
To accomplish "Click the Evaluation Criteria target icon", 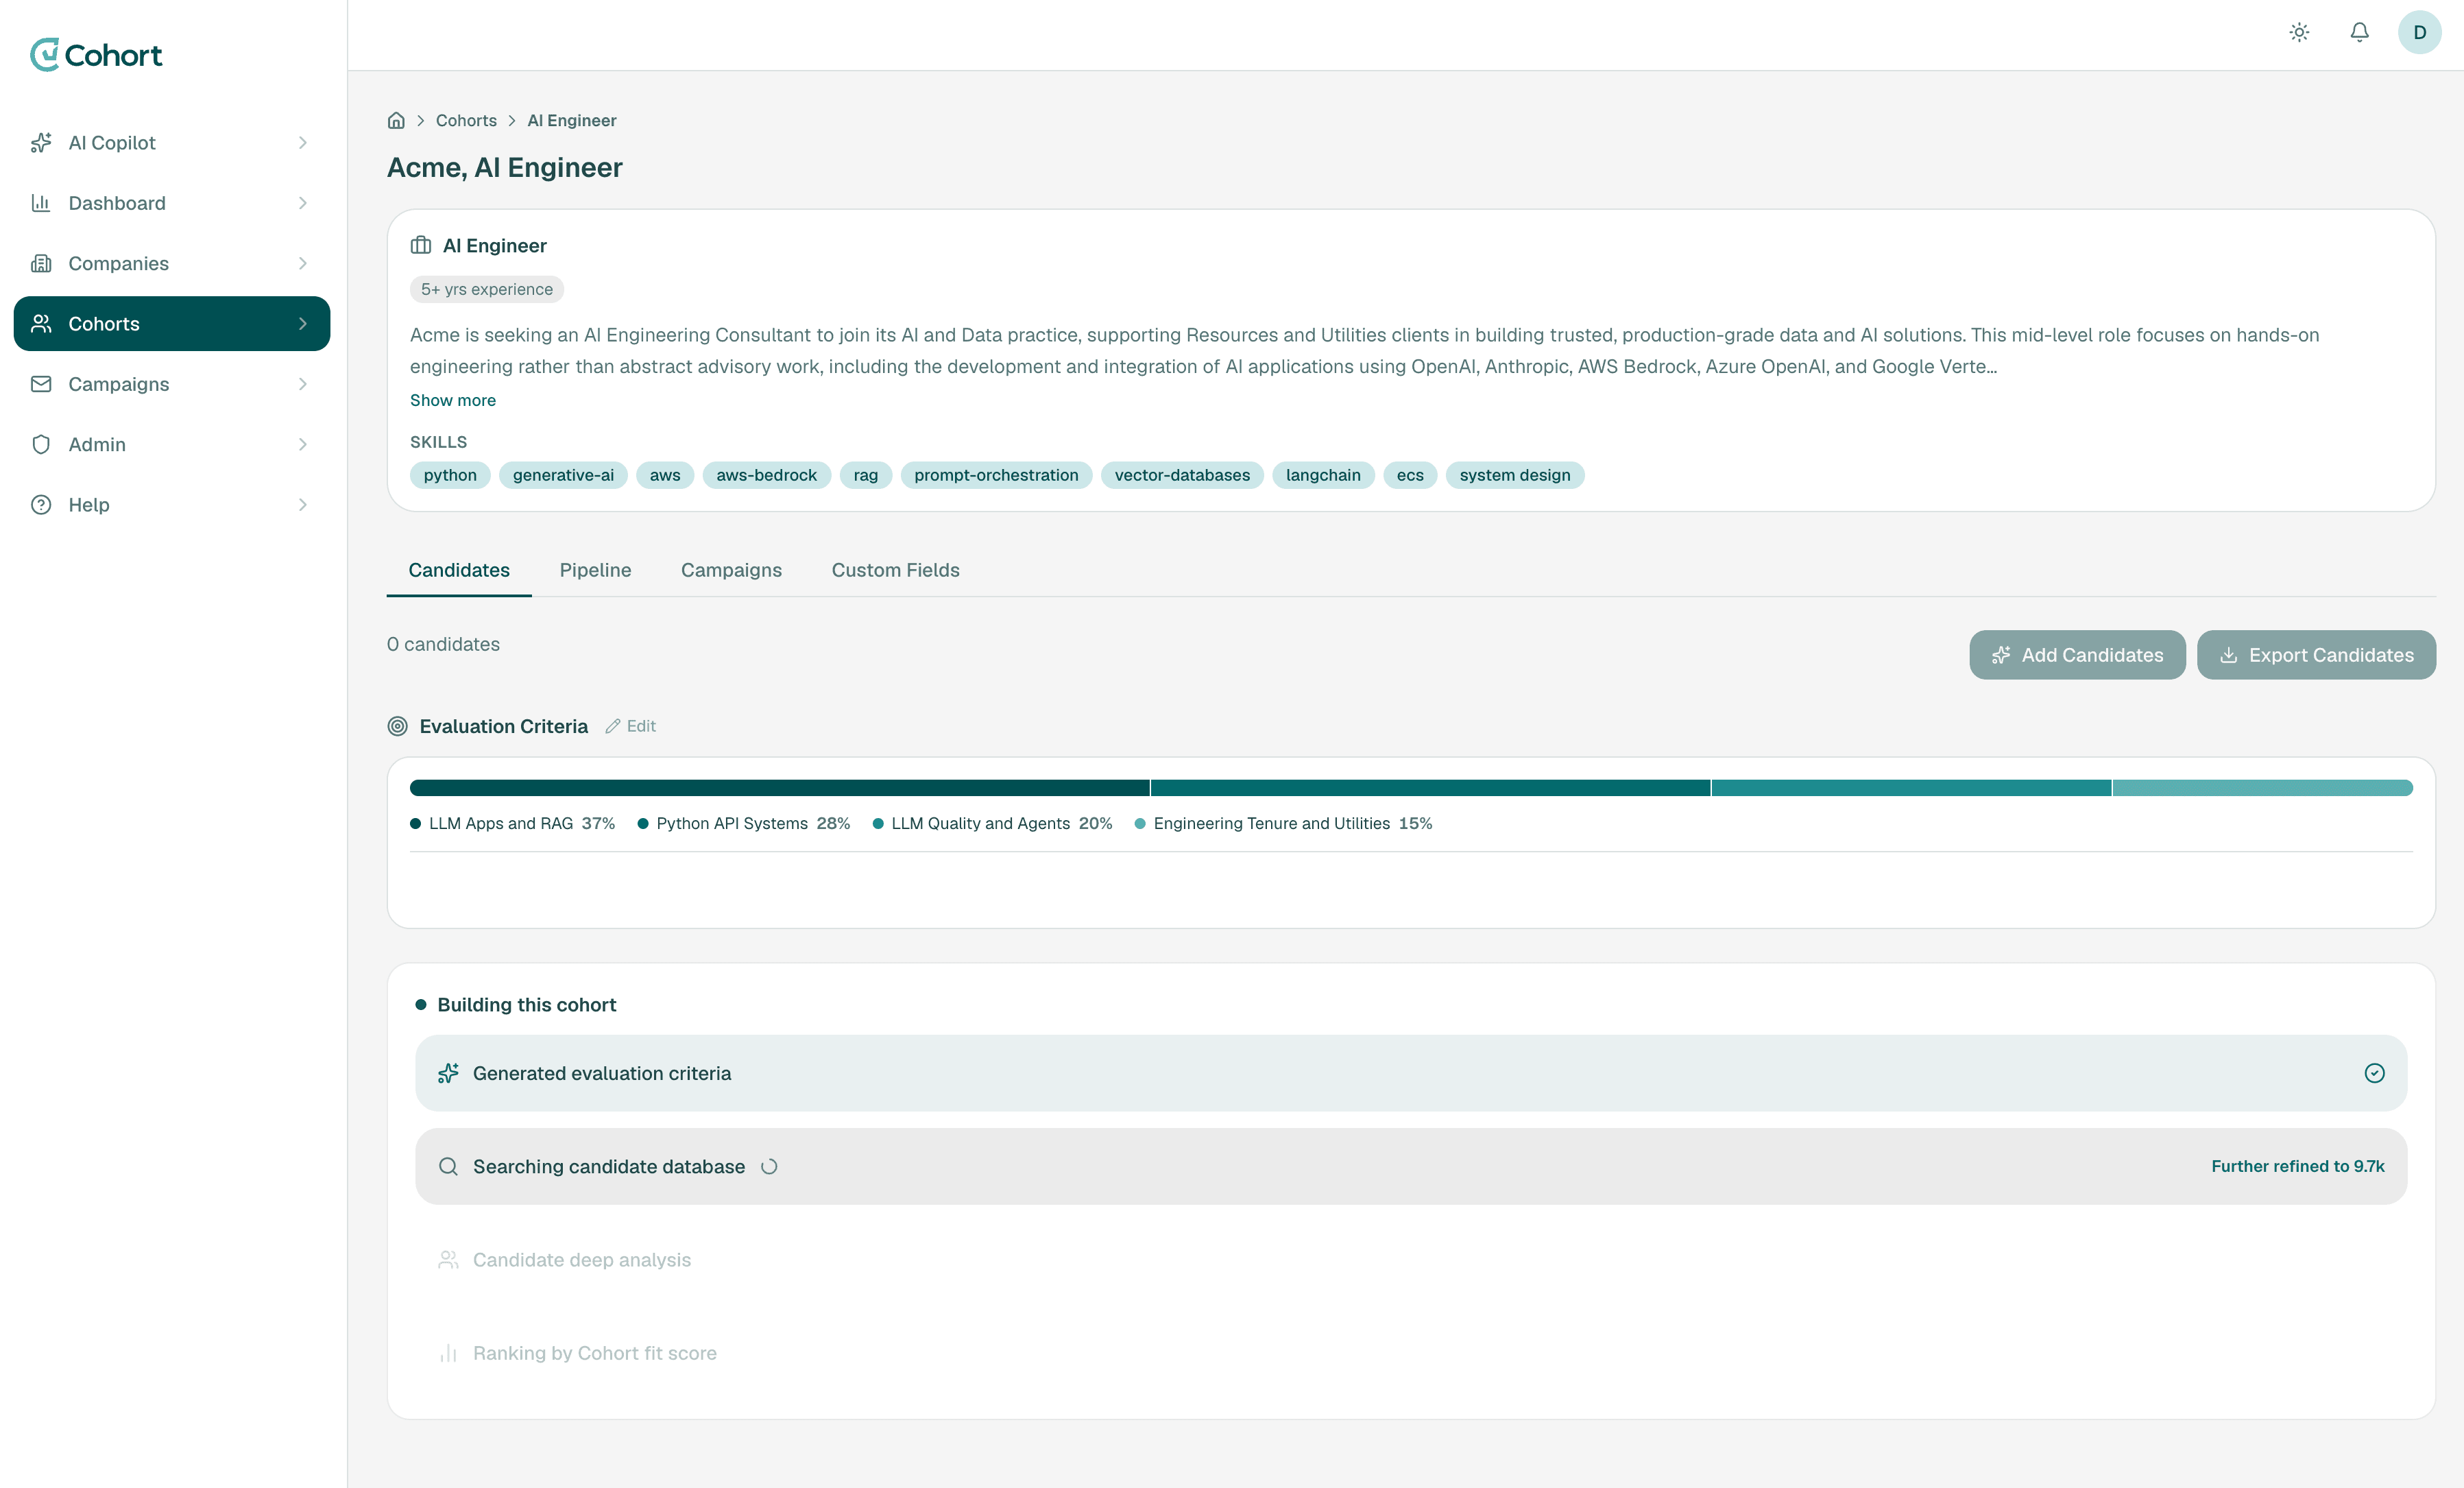I will pyautogui.click(x=397, y=726).
